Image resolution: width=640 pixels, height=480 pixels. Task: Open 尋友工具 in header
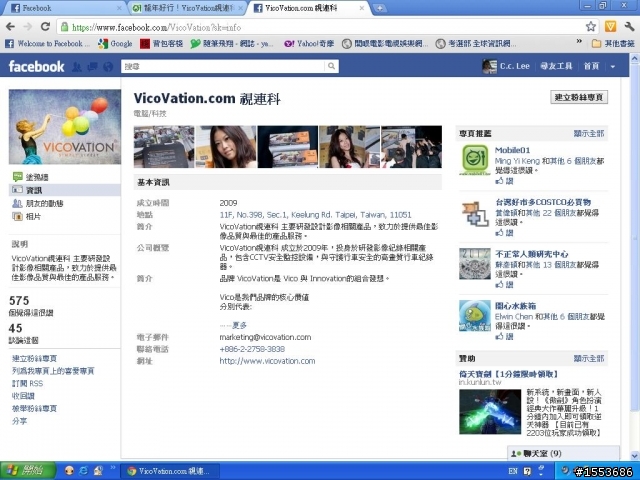point(556,66)
